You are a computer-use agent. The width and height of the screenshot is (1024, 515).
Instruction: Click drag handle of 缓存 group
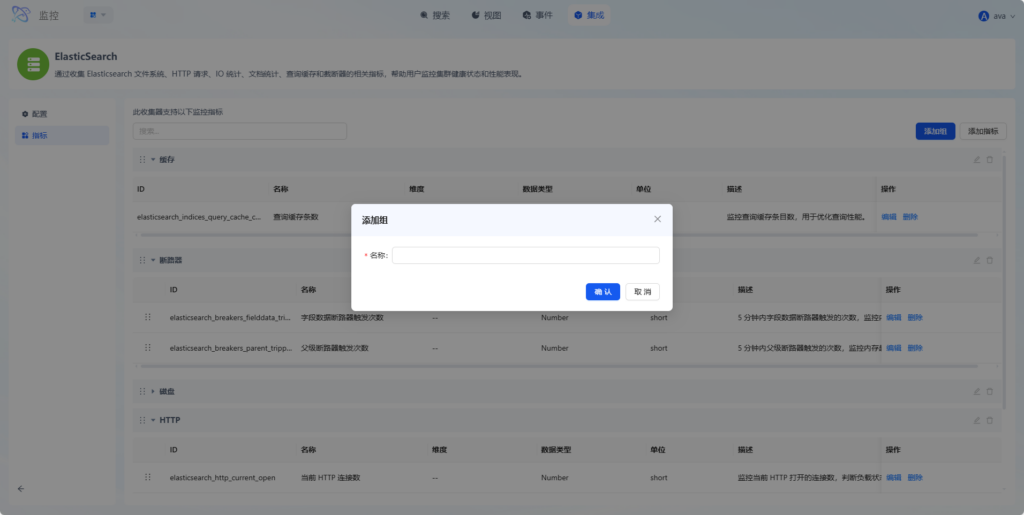point(142,160)
